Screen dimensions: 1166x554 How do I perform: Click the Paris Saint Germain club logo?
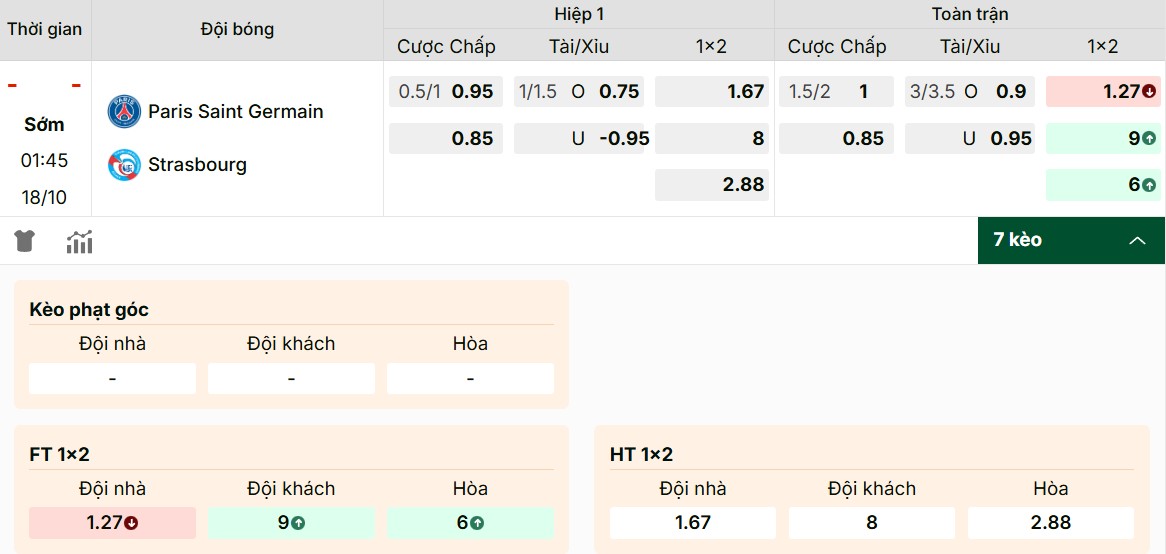coord(124,111)
